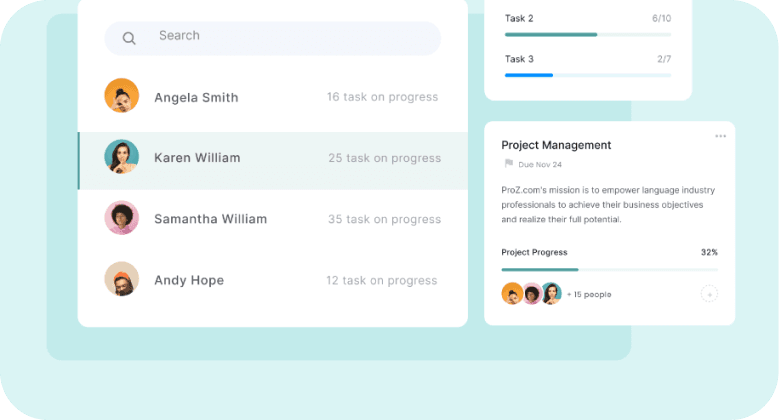Click the third member avatar on project card
The width and height of the screenshot is (779, 420).
coord(551,294)
